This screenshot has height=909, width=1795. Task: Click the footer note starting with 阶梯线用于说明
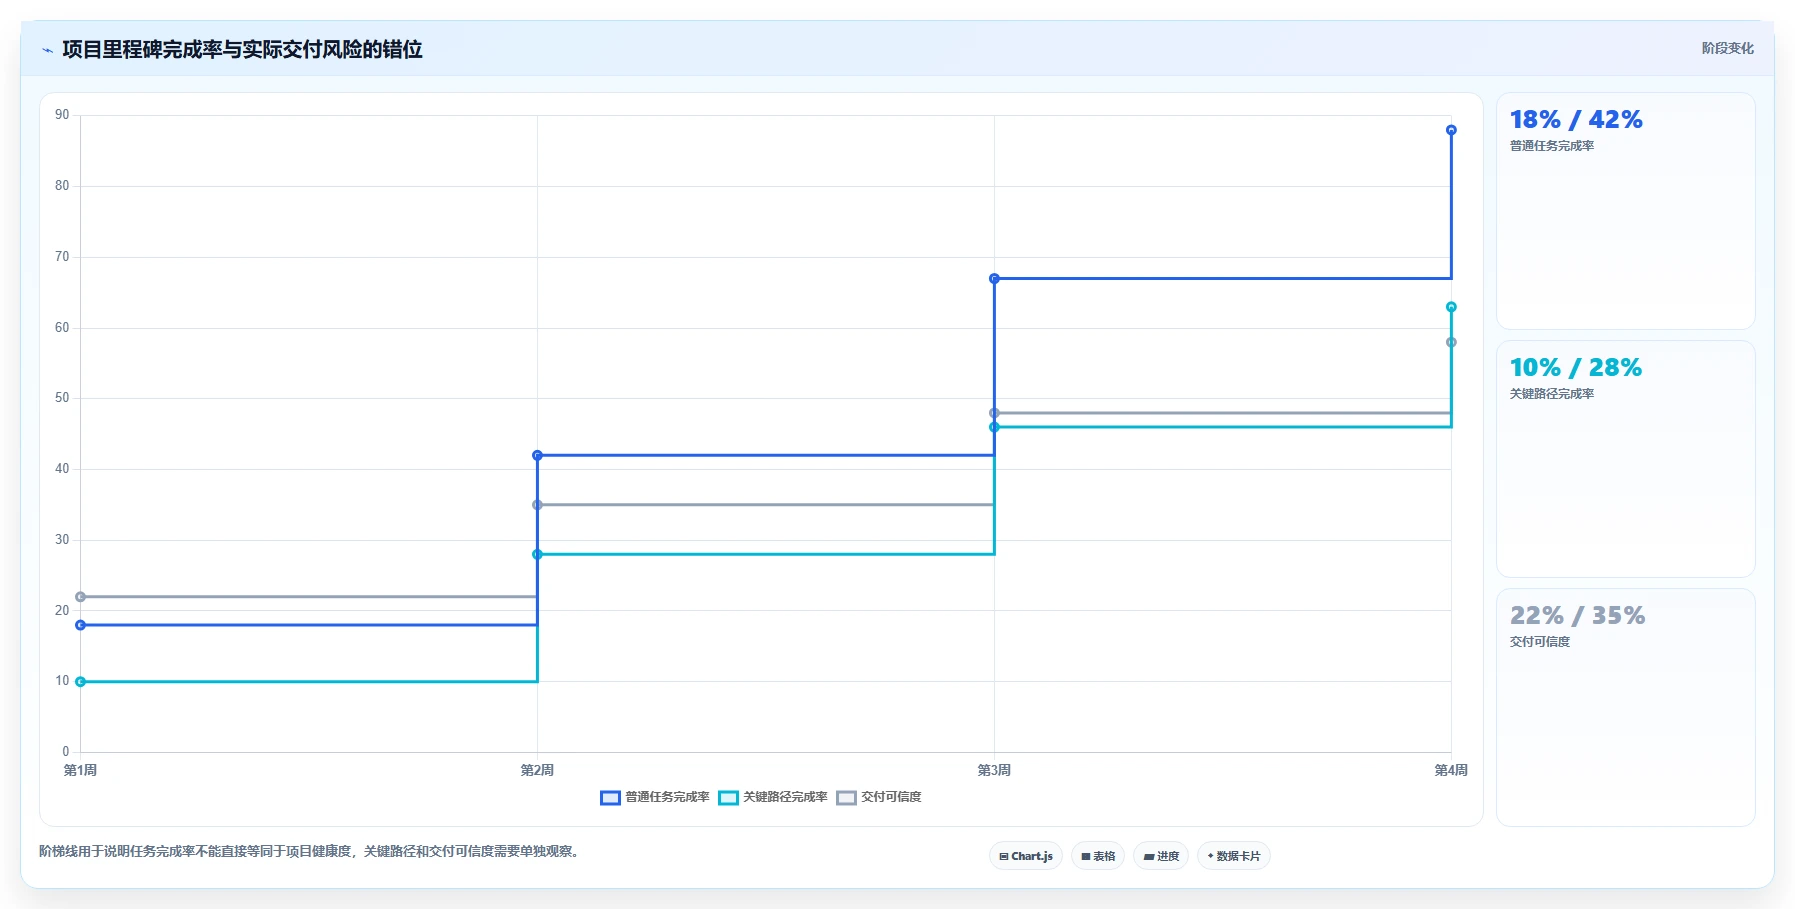click(311, 852)
